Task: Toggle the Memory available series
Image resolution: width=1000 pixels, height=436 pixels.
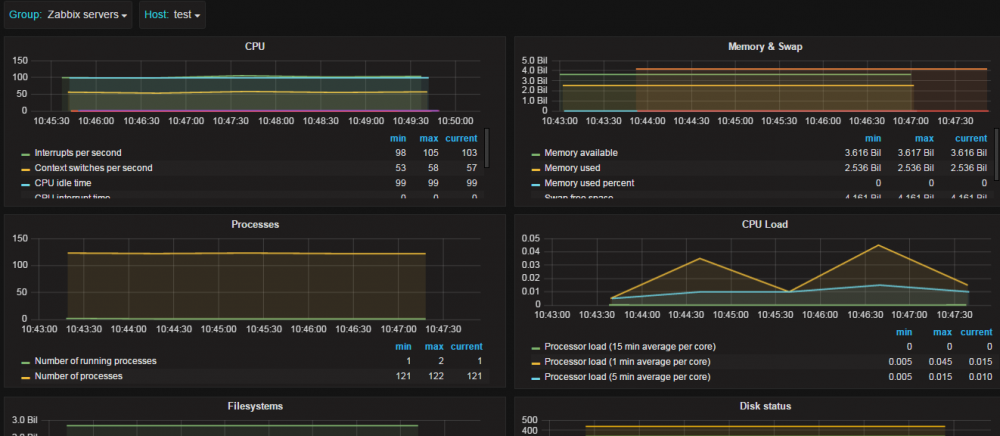Action: pos(580,153)
